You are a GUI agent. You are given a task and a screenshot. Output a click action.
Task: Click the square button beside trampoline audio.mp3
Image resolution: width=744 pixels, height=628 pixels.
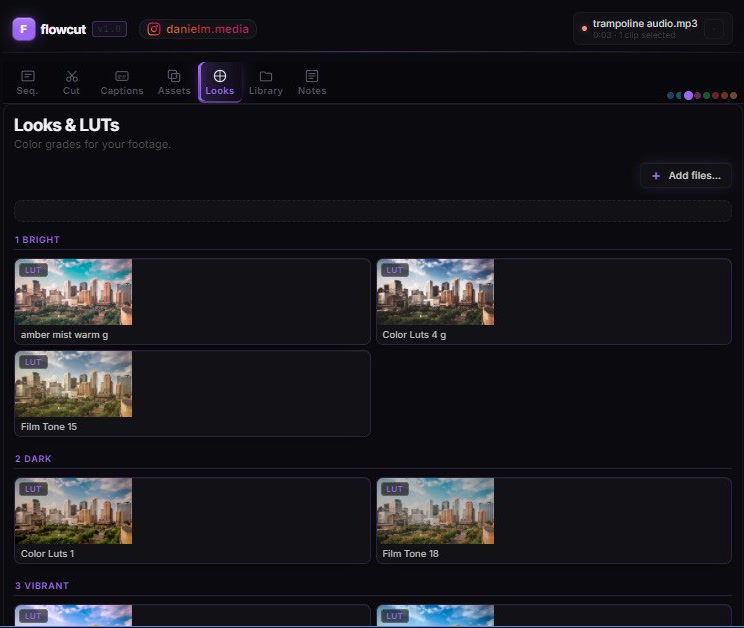click(x=714, y=29)
